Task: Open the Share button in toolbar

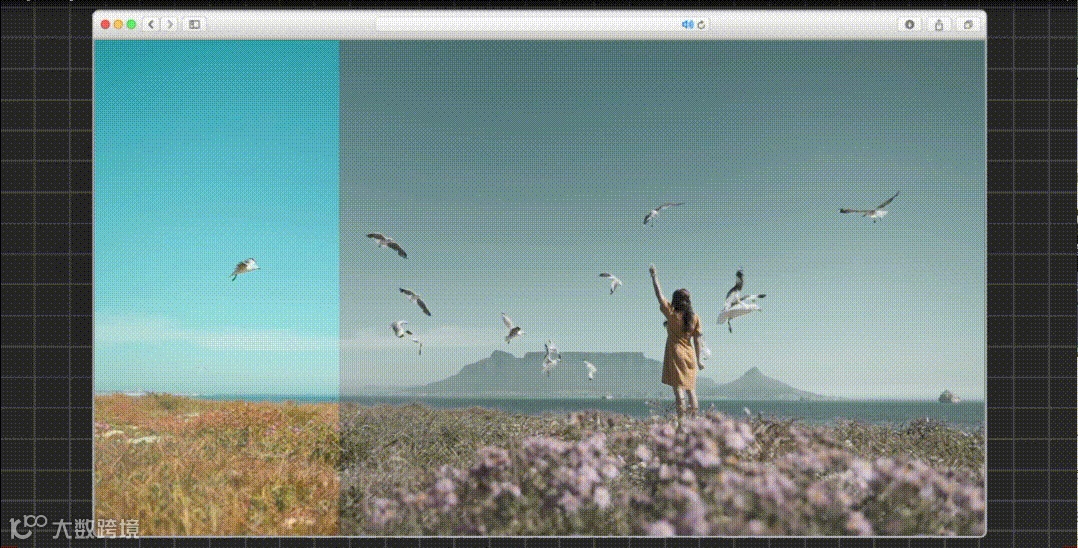Action: [x=939, y=24]
